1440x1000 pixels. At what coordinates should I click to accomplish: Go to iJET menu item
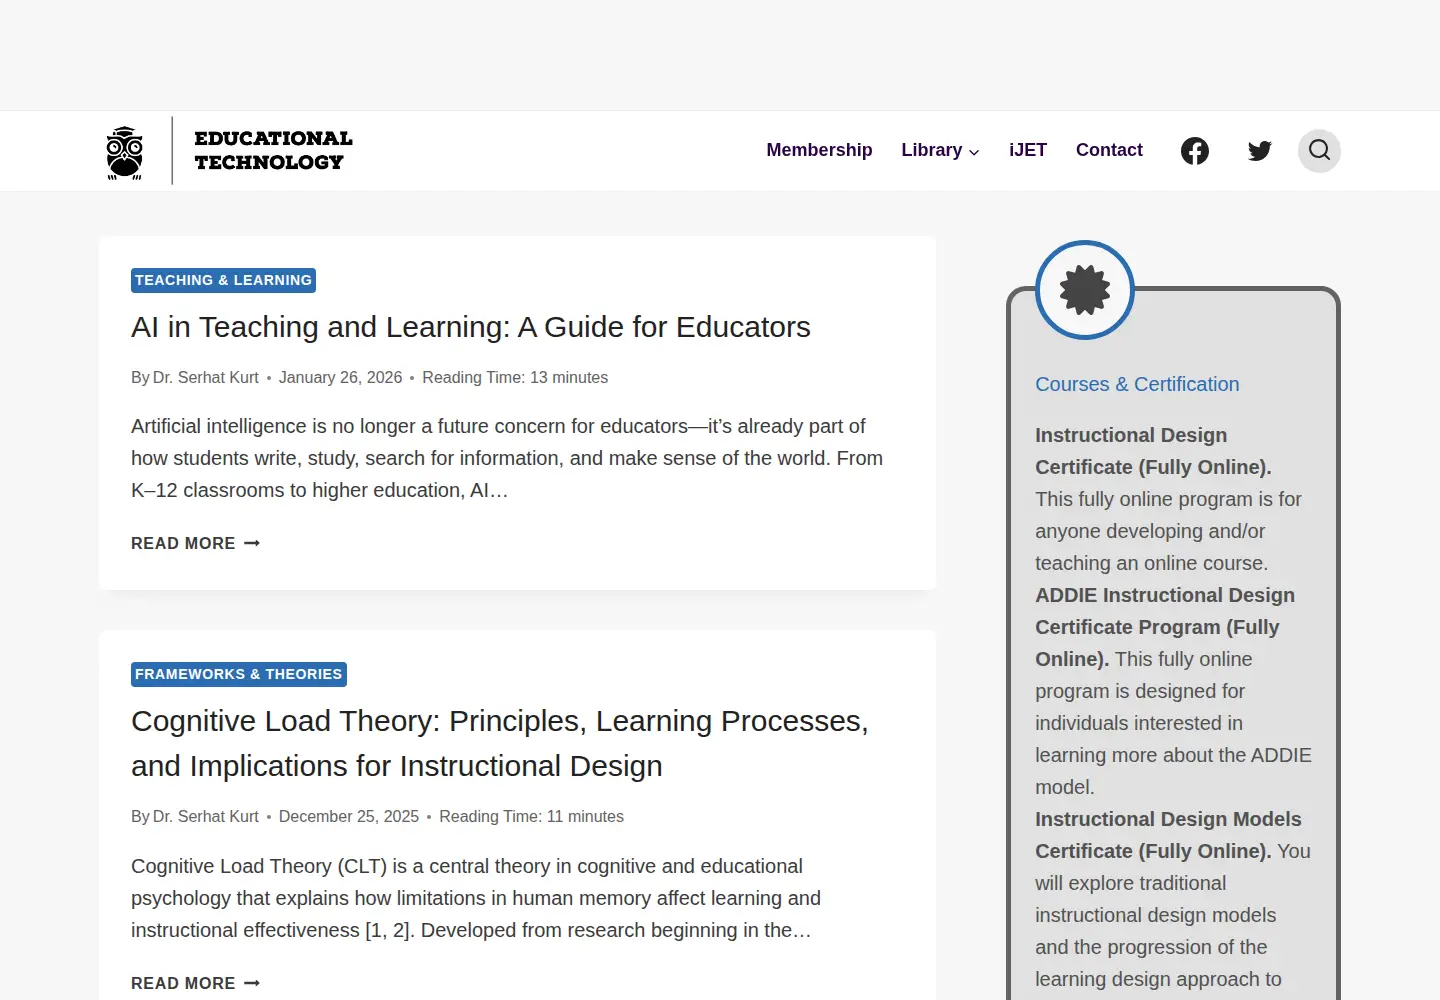[1028, 150]
